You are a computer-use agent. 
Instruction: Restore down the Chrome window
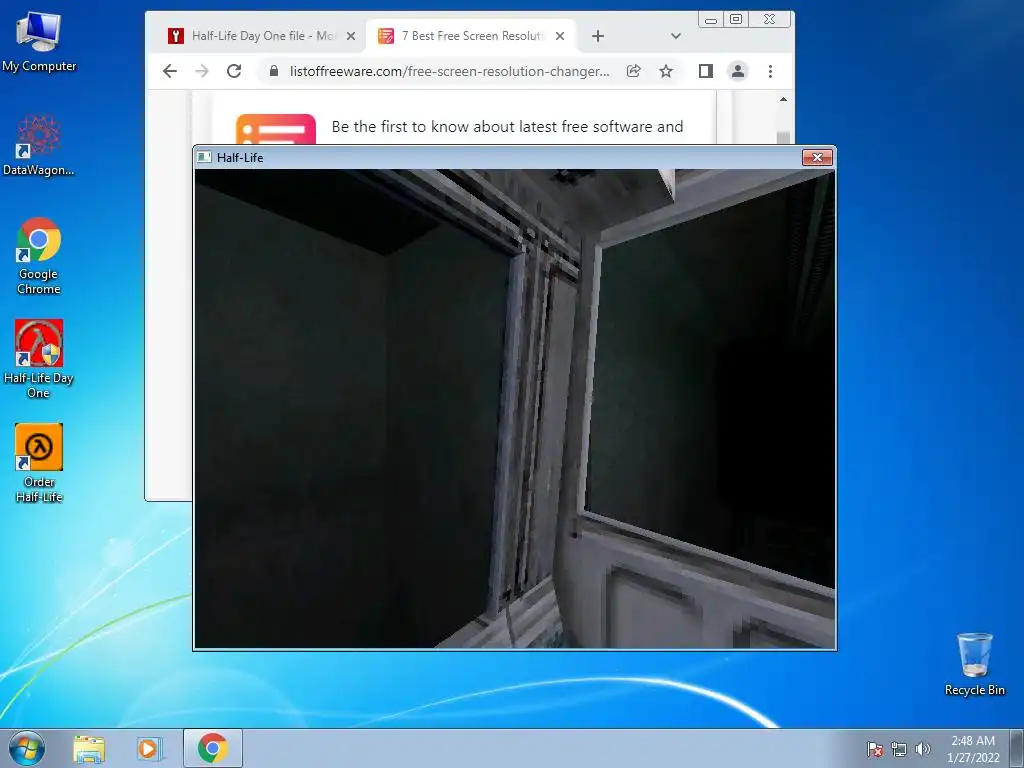click(x=736, y=20)
